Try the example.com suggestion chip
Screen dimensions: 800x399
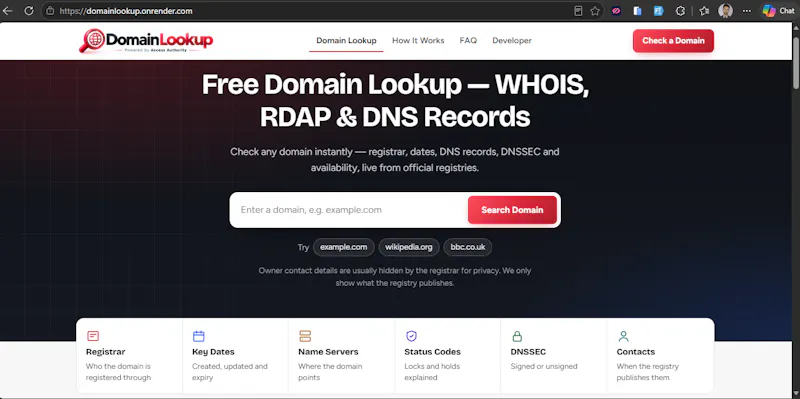coord(343,247)
